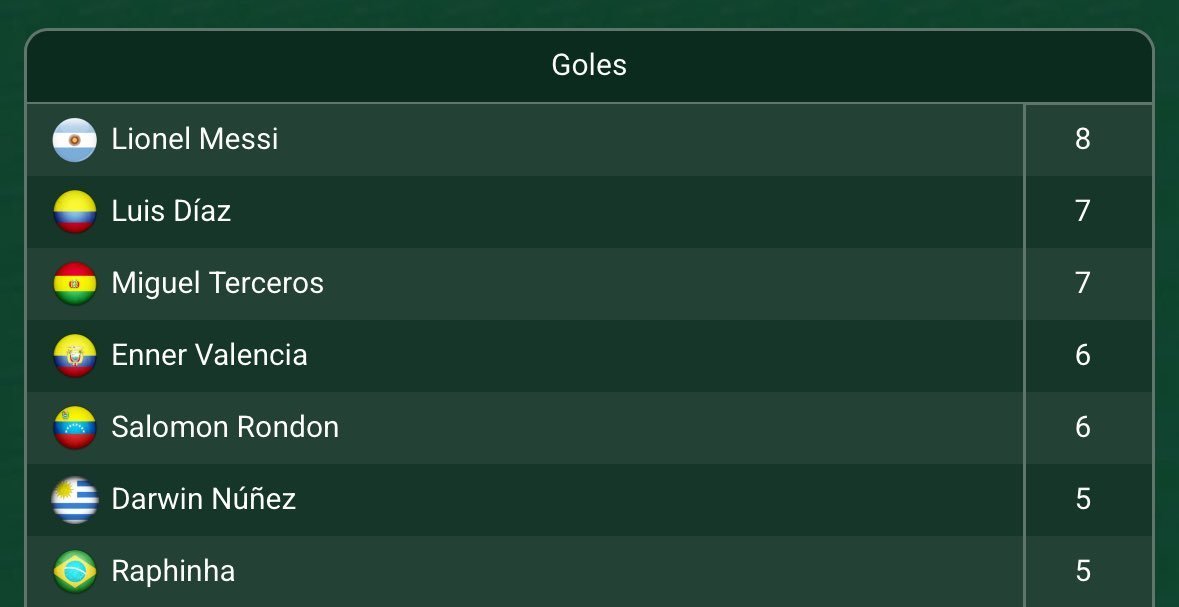The image size is (1179, 607).
Task: Click Raphinha player name
Action: tap(173, 571)
